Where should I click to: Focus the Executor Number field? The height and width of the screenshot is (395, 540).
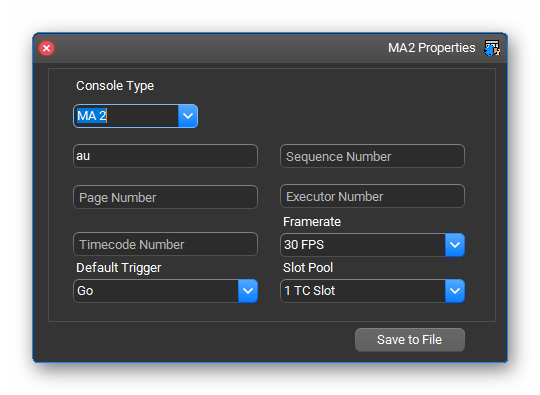pos(372,196)
